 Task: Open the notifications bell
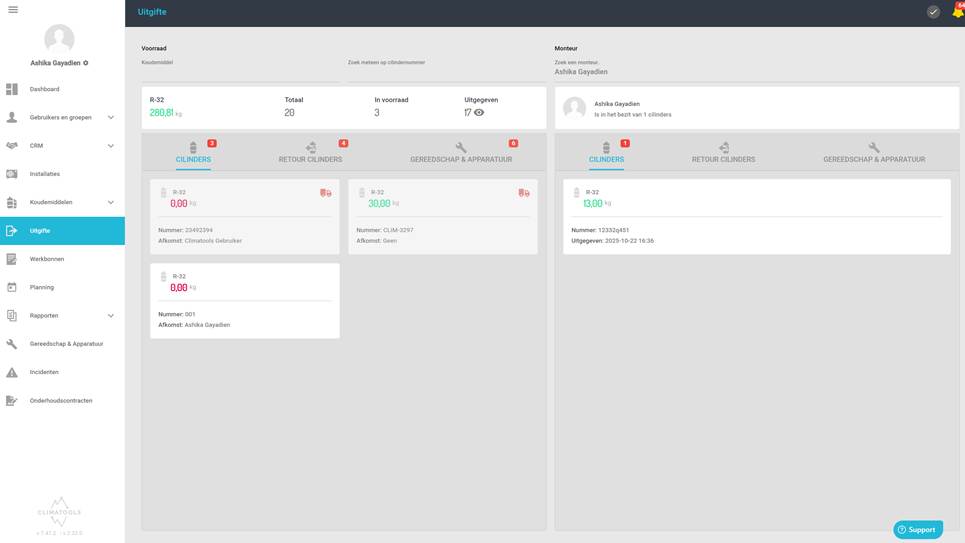pyautogui.click(x=958, y=11)
